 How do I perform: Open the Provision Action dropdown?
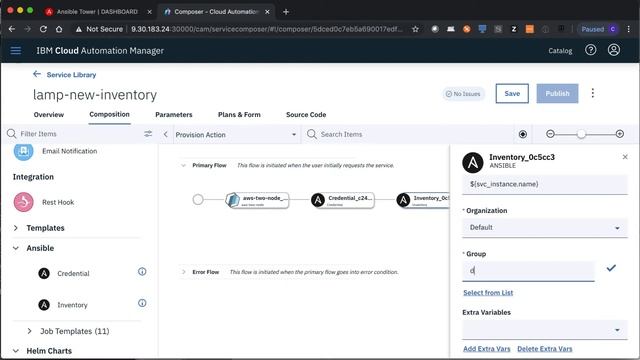point(236,134)
